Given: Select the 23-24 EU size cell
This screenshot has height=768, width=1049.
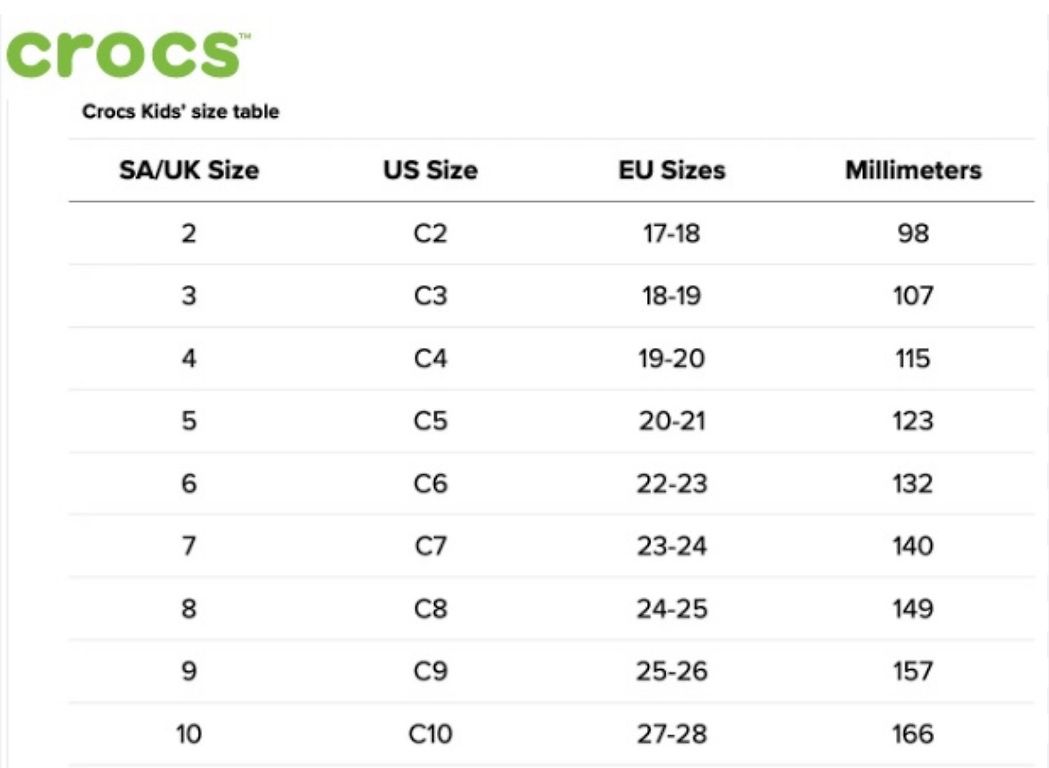Looking at the screenshot, I should (x=672, y=546).
